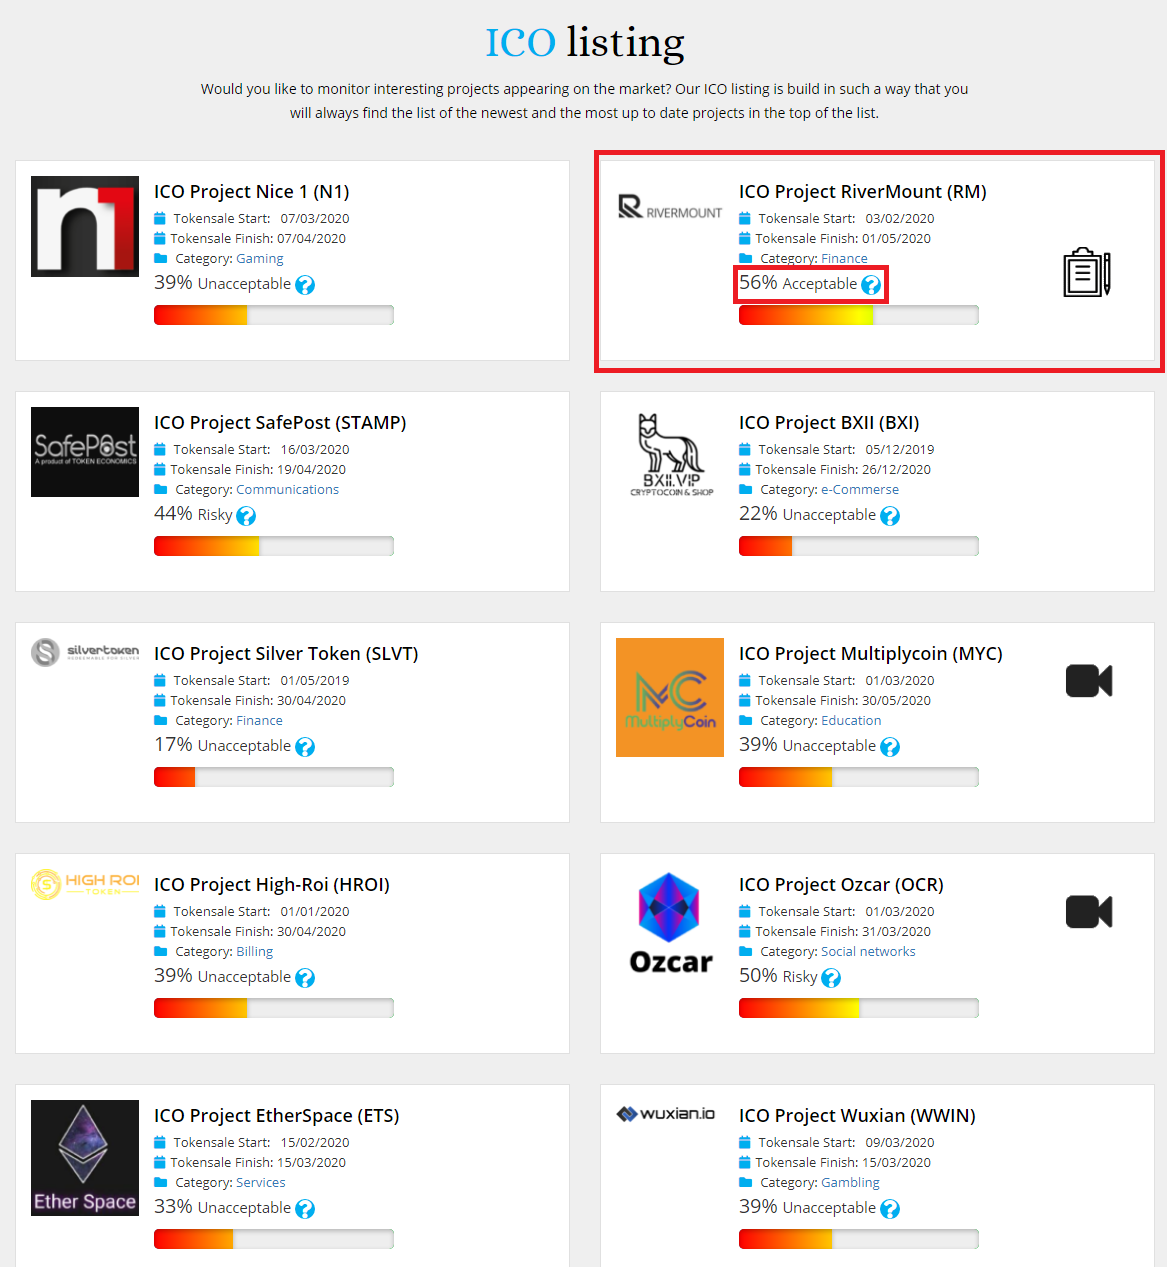
Task: Open ICO Project Multiplycoin (MYC) title
Action: 870,653
